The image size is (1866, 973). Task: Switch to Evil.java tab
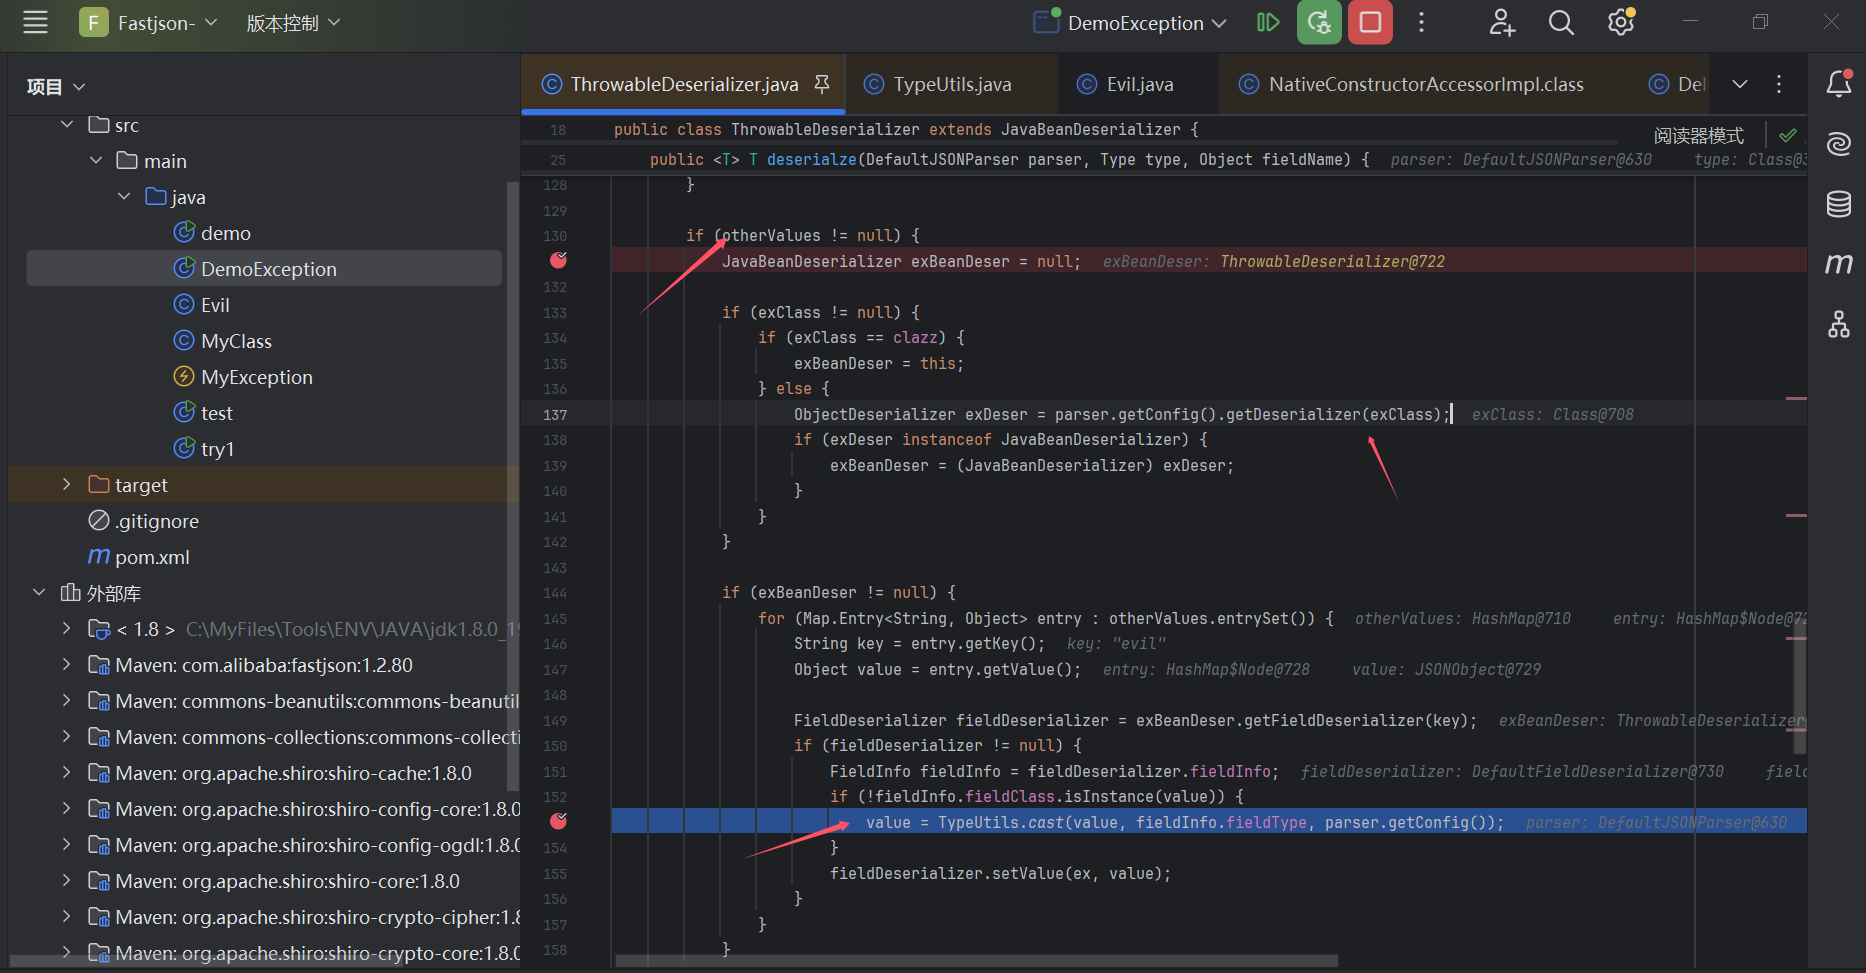click(x=1138, y=84)
